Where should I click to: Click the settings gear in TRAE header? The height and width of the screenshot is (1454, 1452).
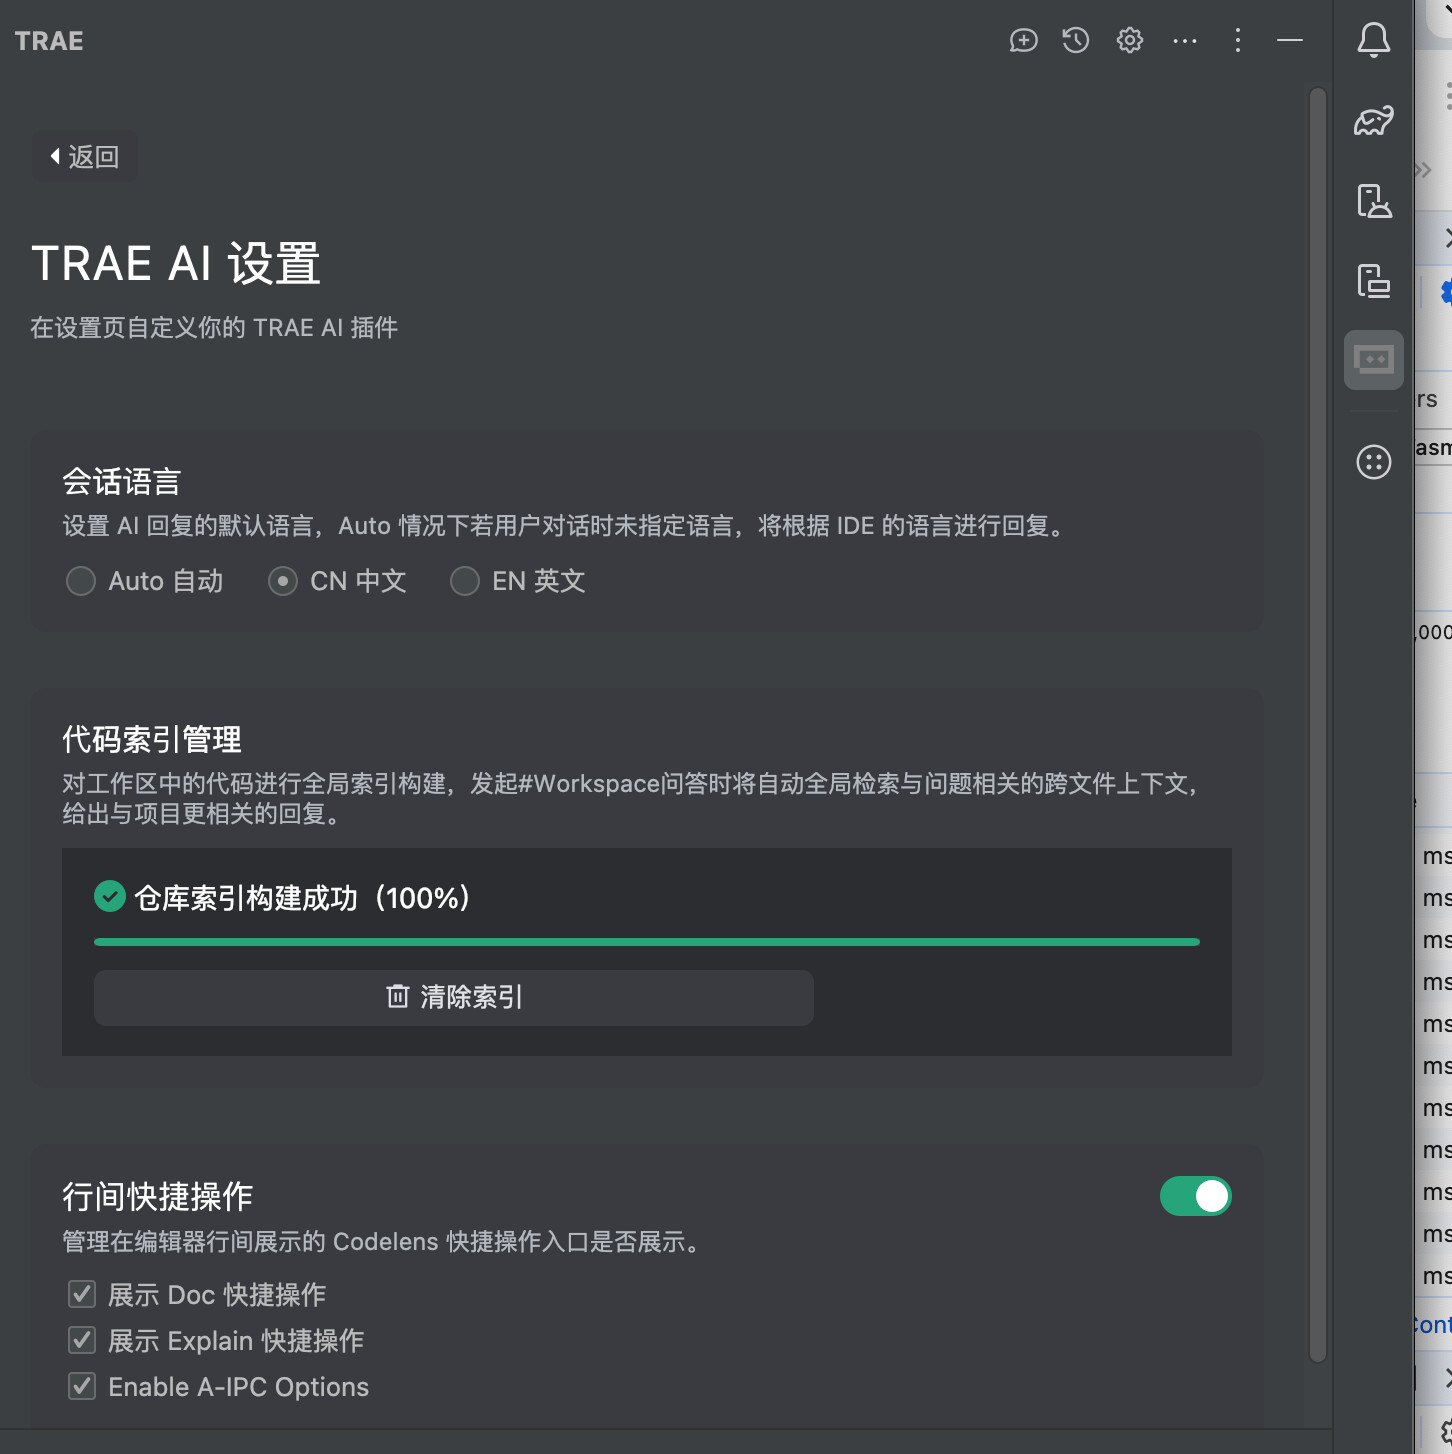(1130, 40)
